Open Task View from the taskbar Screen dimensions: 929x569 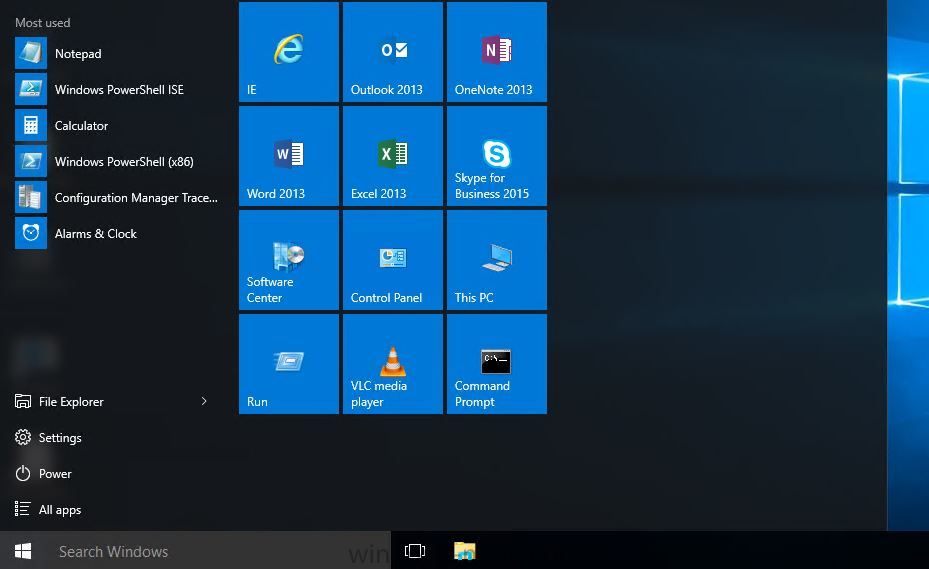point(415,551)
